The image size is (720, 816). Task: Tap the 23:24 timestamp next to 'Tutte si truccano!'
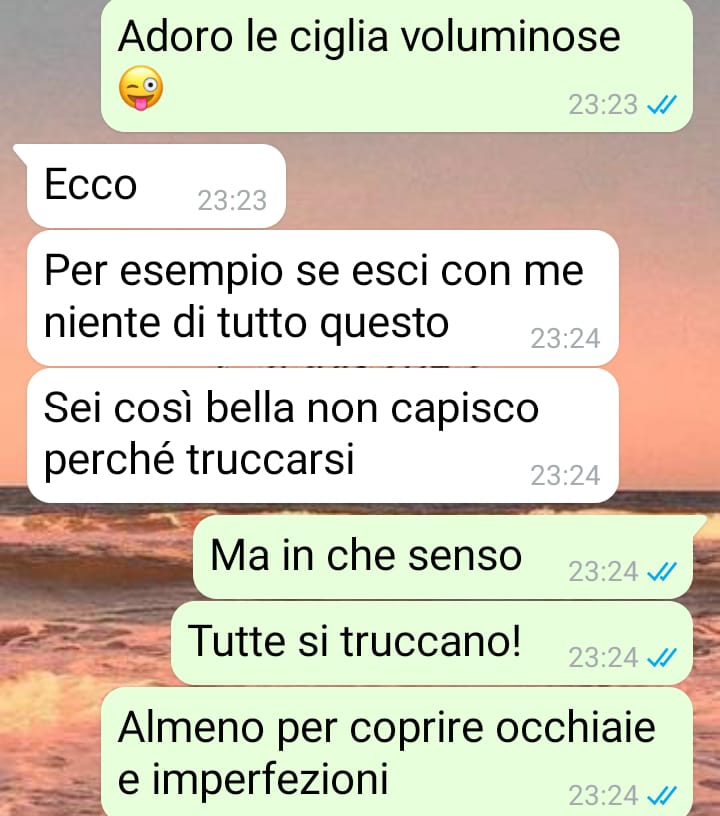pos(603,657)
